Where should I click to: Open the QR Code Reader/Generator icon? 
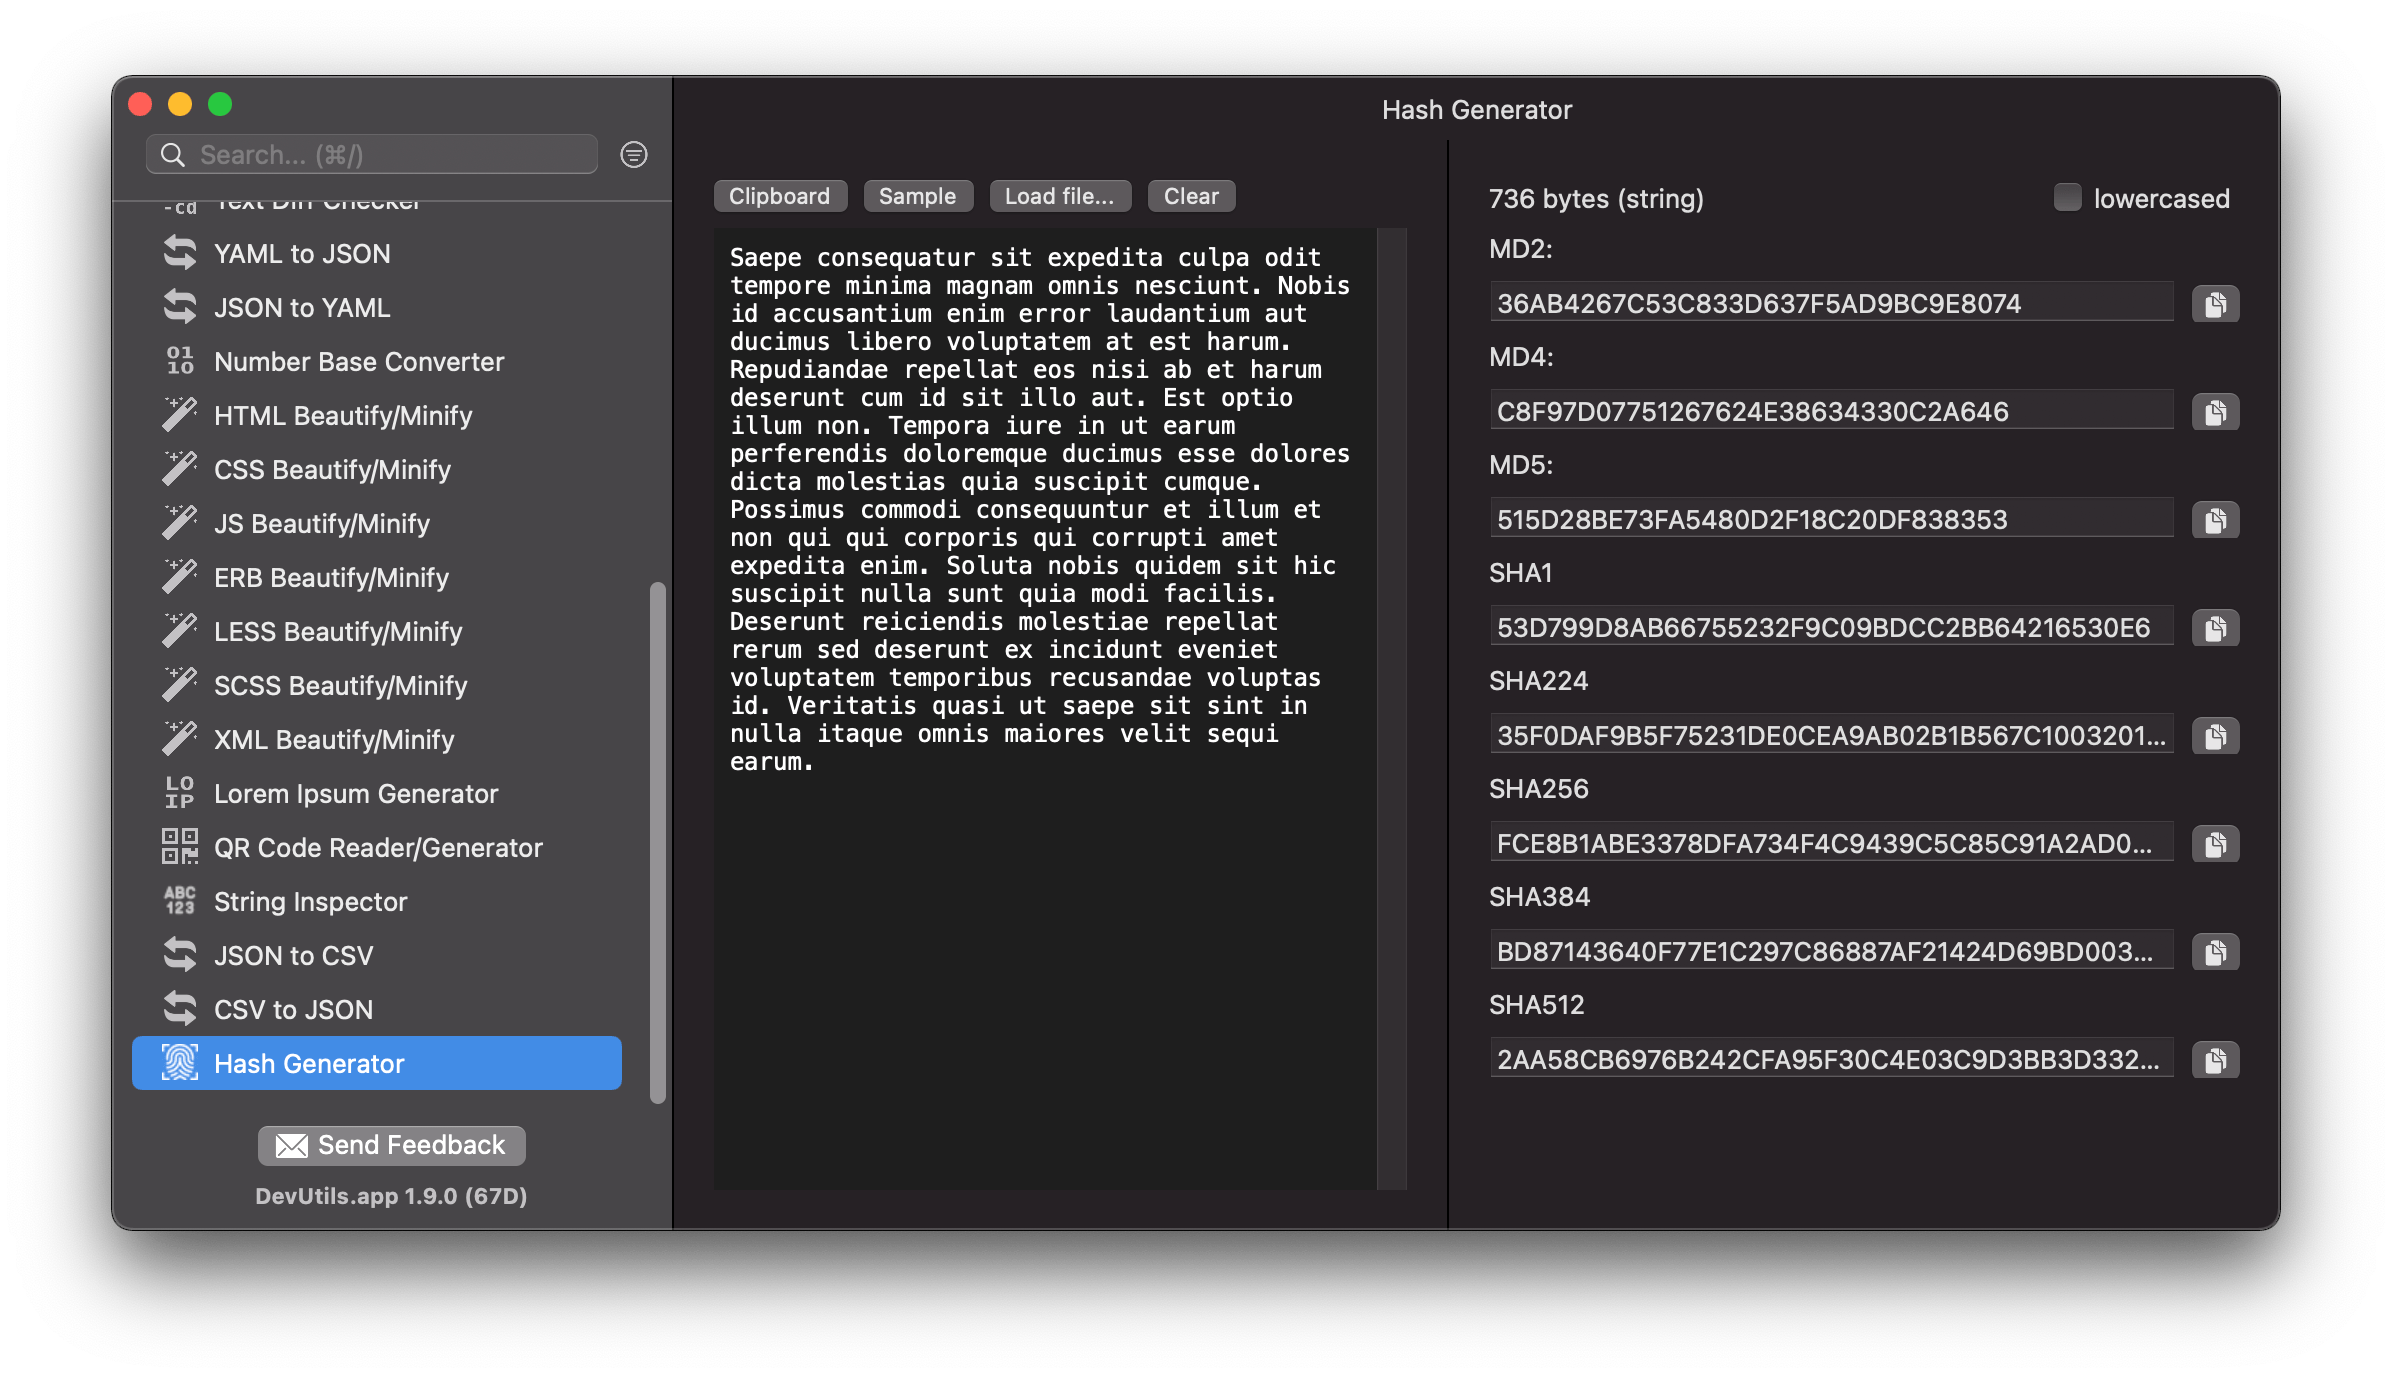(180, 847)
